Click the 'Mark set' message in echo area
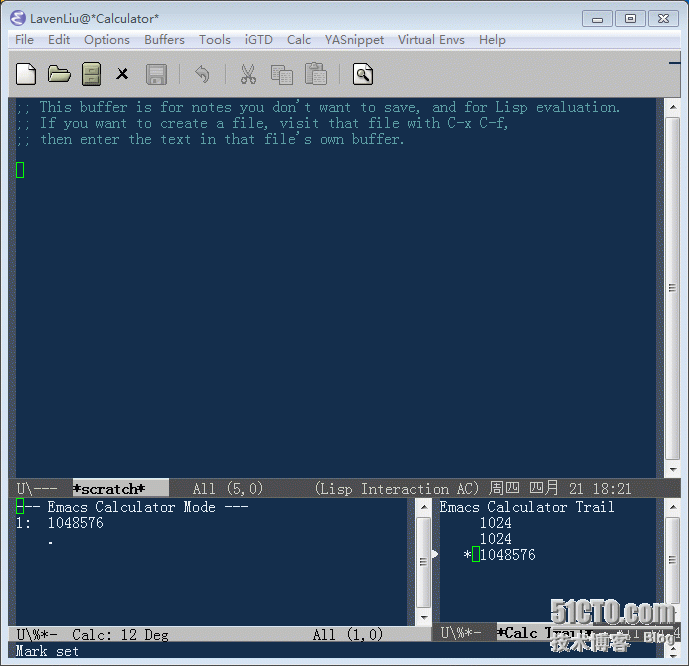This screenshot has height=666, width=689. click(47, 651)
